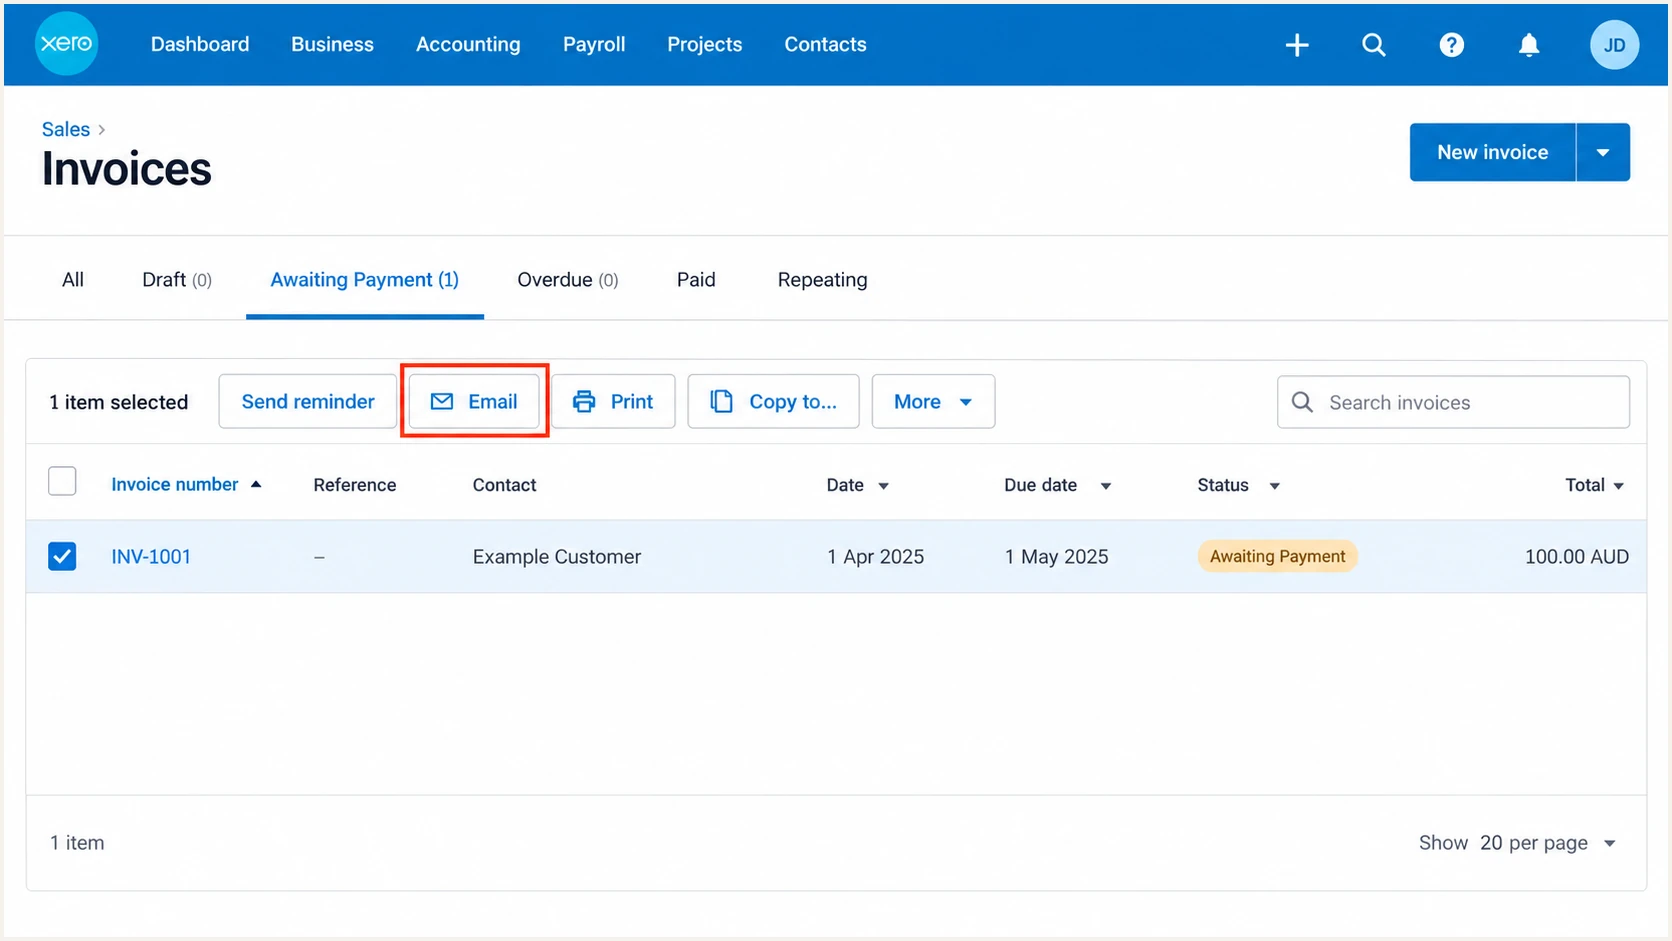Uncheck the INV-1001 row checkbox
The width and height of the screenshot is (1672, 941).
coord(62,556)
